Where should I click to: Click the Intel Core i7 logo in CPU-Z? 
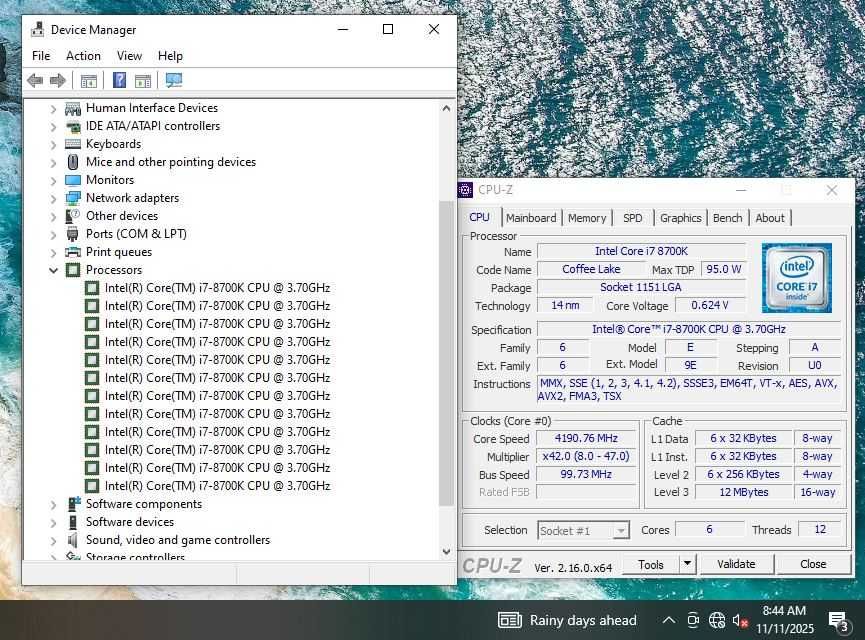click(x=797, y=278)
